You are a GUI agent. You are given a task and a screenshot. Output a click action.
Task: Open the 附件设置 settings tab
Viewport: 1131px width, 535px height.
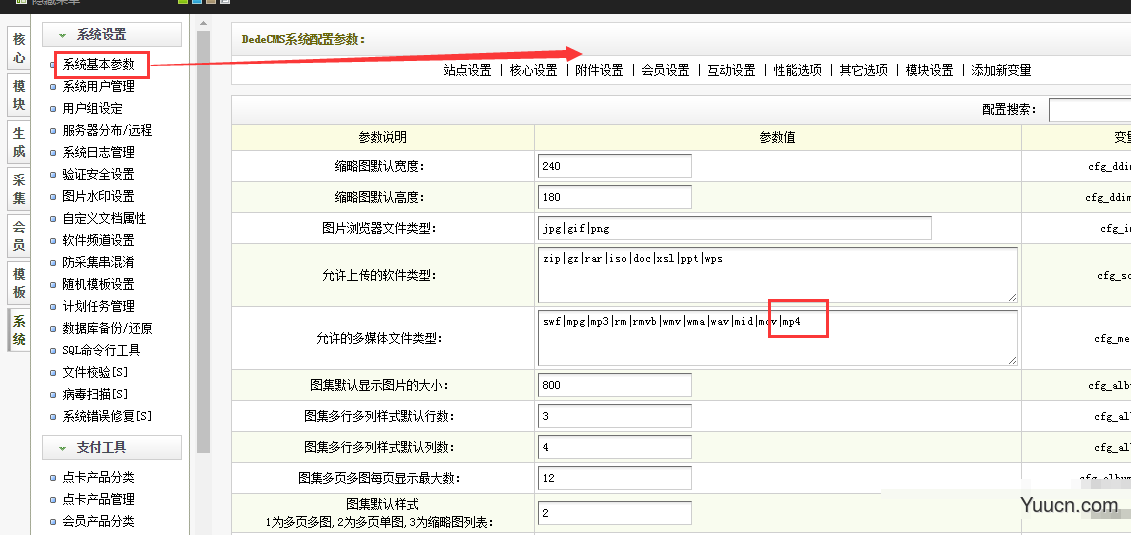tap(599, 70)
